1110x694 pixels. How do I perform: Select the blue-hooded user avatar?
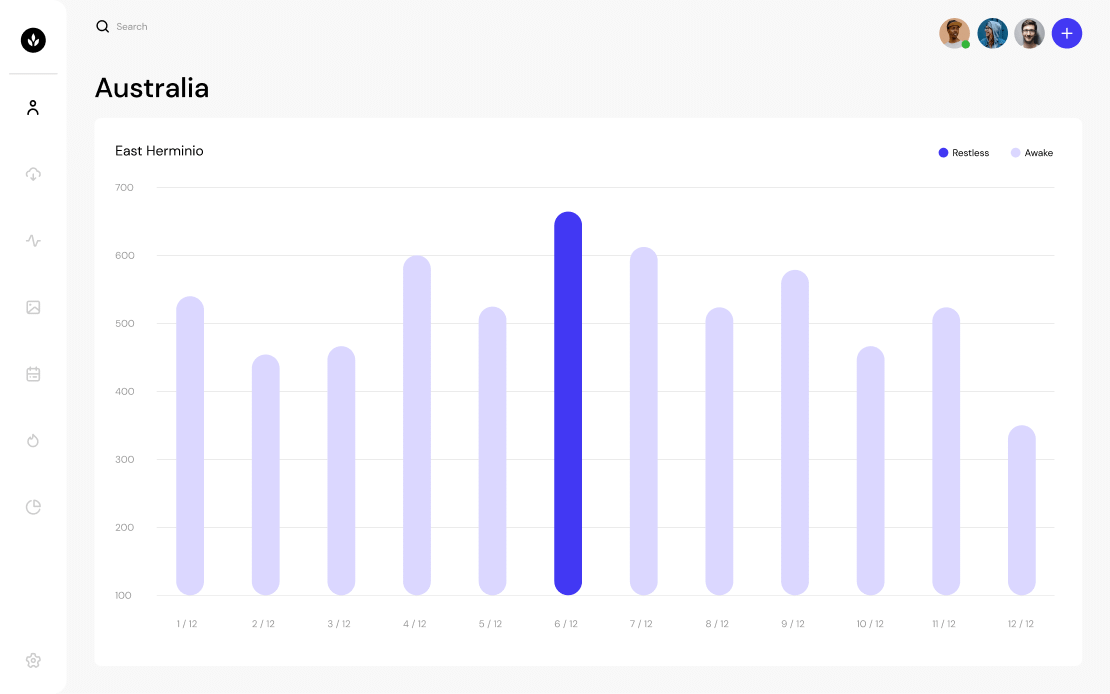coord(992,33)
